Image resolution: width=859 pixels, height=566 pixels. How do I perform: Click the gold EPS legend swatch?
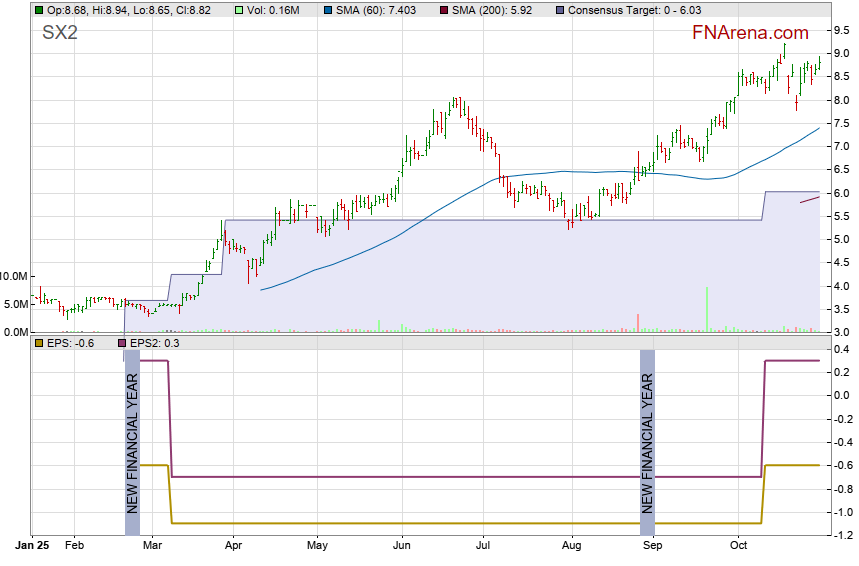coord(38,343)
